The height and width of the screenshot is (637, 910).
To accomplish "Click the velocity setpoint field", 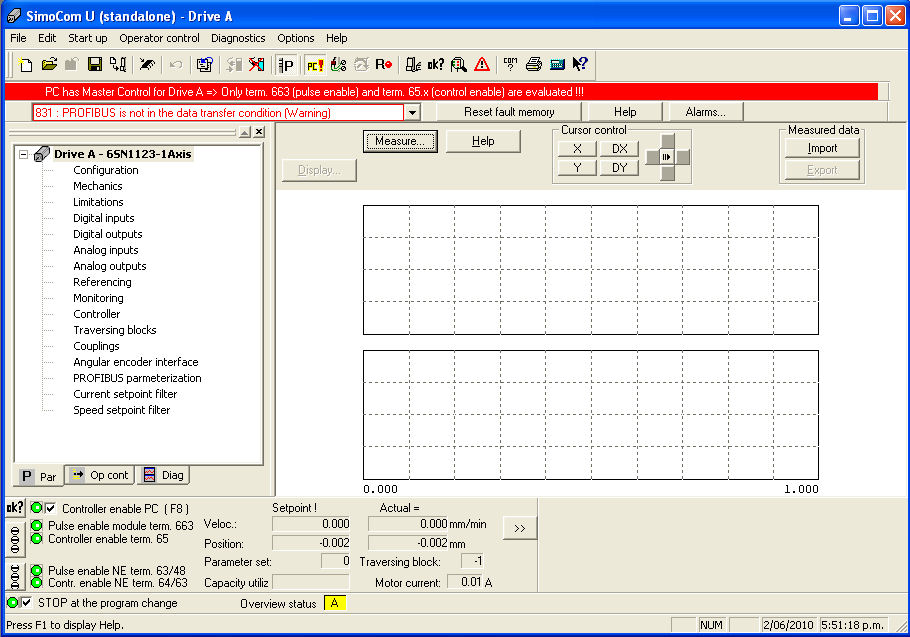I will pyautogui.click(x=311, y=524).
